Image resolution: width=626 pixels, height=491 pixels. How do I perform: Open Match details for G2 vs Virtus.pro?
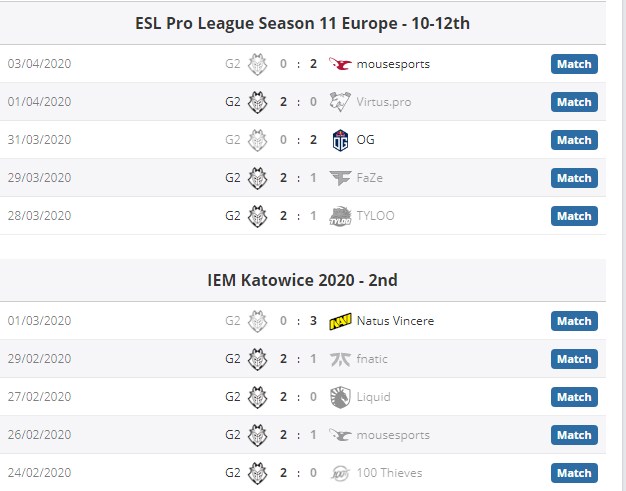tap(574, 102)
